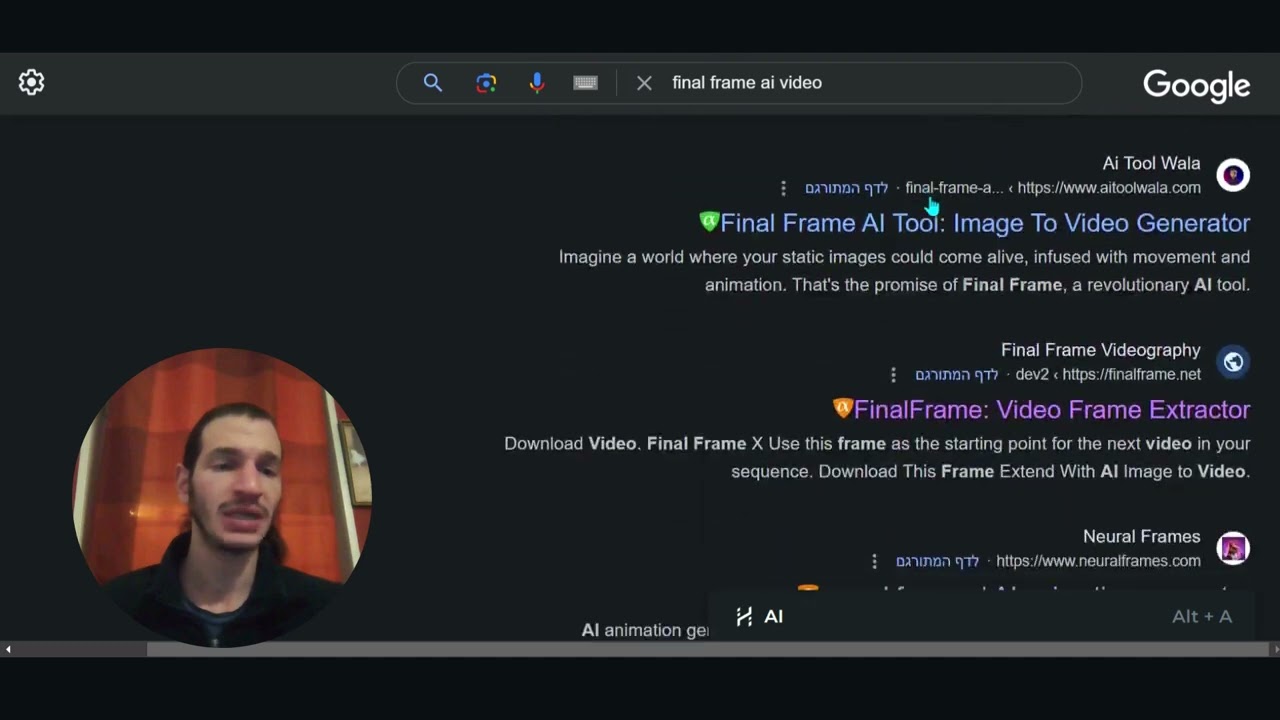The image size is (1280, 720).
Task: Click the https://finalframe.net URL
Action: click(x=1132, y=375)
